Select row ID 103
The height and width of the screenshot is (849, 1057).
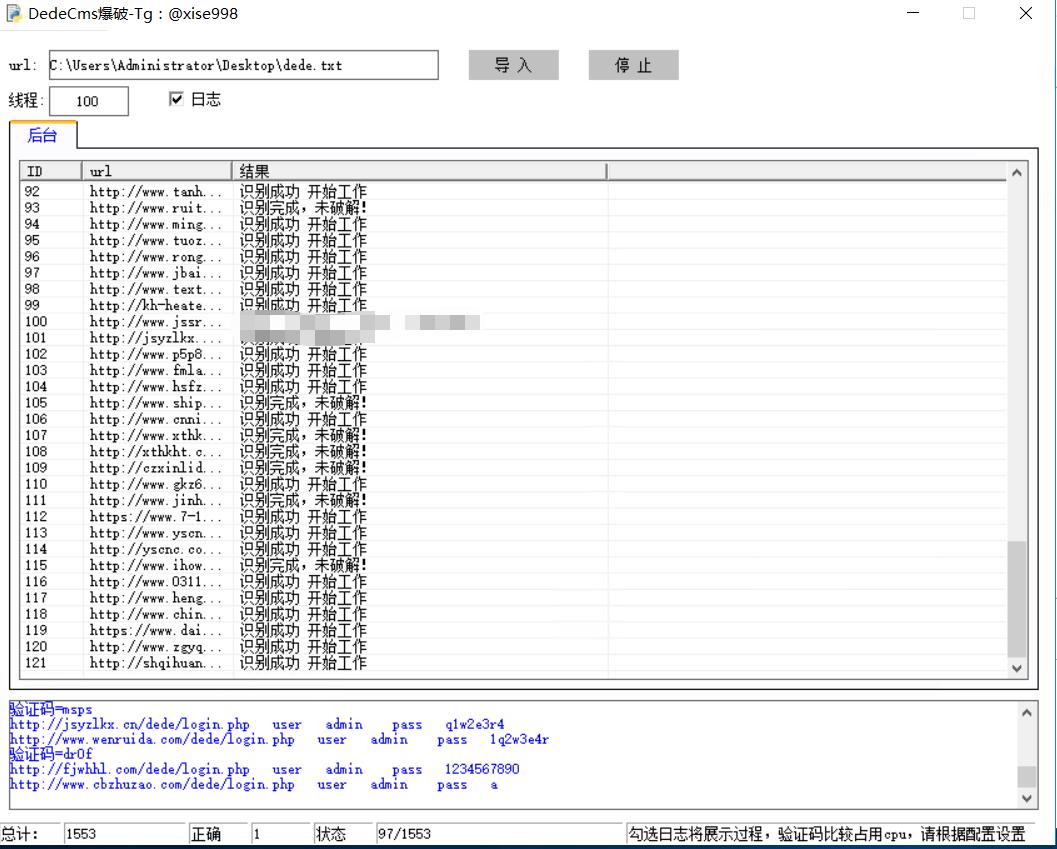tap(36, 370)
